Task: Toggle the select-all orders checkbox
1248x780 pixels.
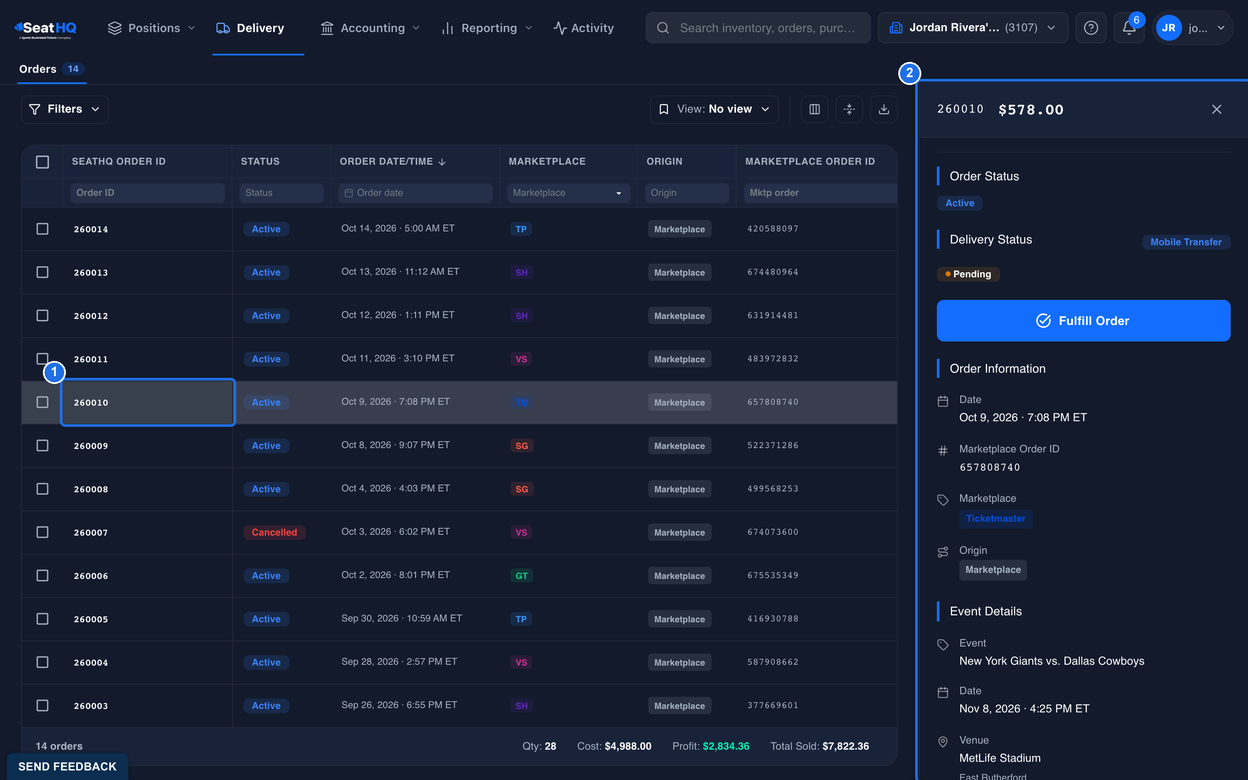Action: pos(42,162)
